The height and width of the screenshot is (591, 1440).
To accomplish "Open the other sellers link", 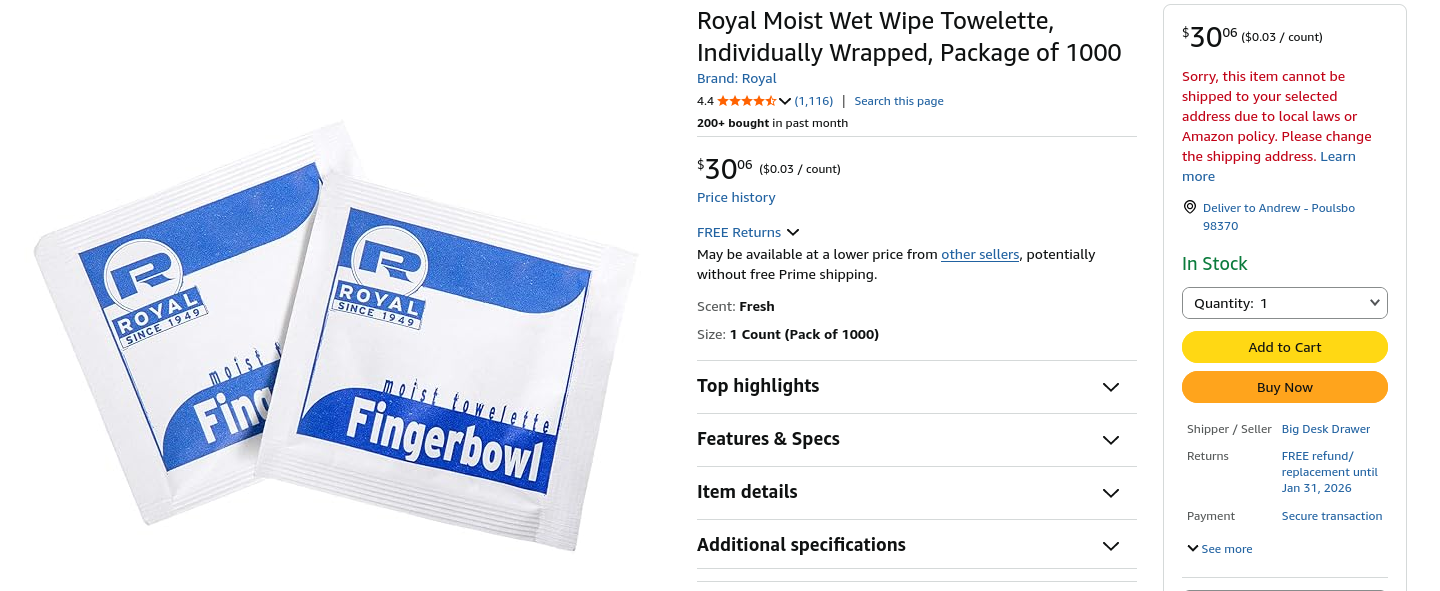I will click(x=979, y=254).
